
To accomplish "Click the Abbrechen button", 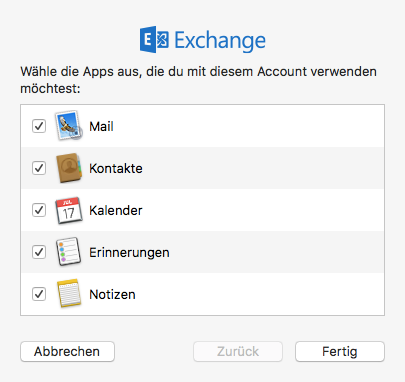I will [x=67, y=351].
